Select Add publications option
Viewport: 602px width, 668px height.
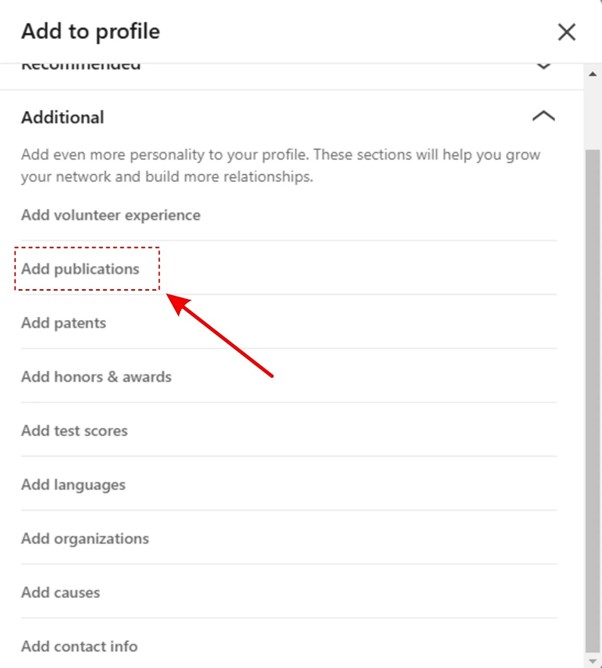[x=80, y=269]
